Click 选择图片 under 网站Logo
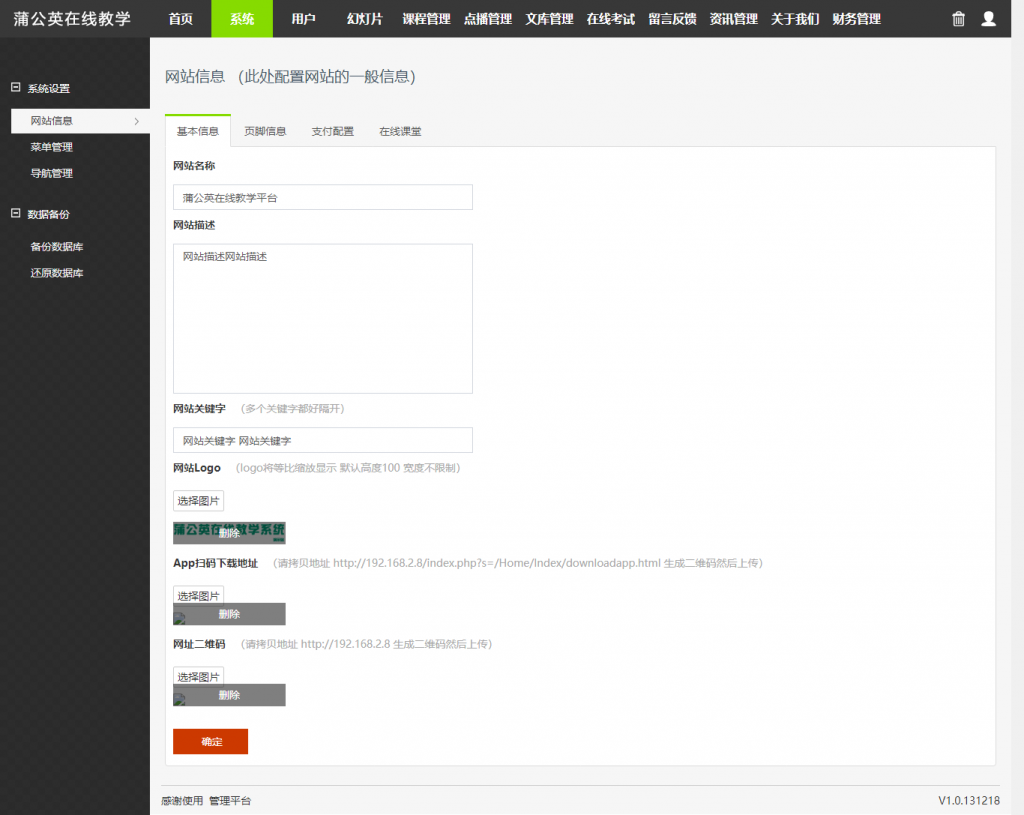The width and height of the screenshot is (1024, 815). [198, 501]
